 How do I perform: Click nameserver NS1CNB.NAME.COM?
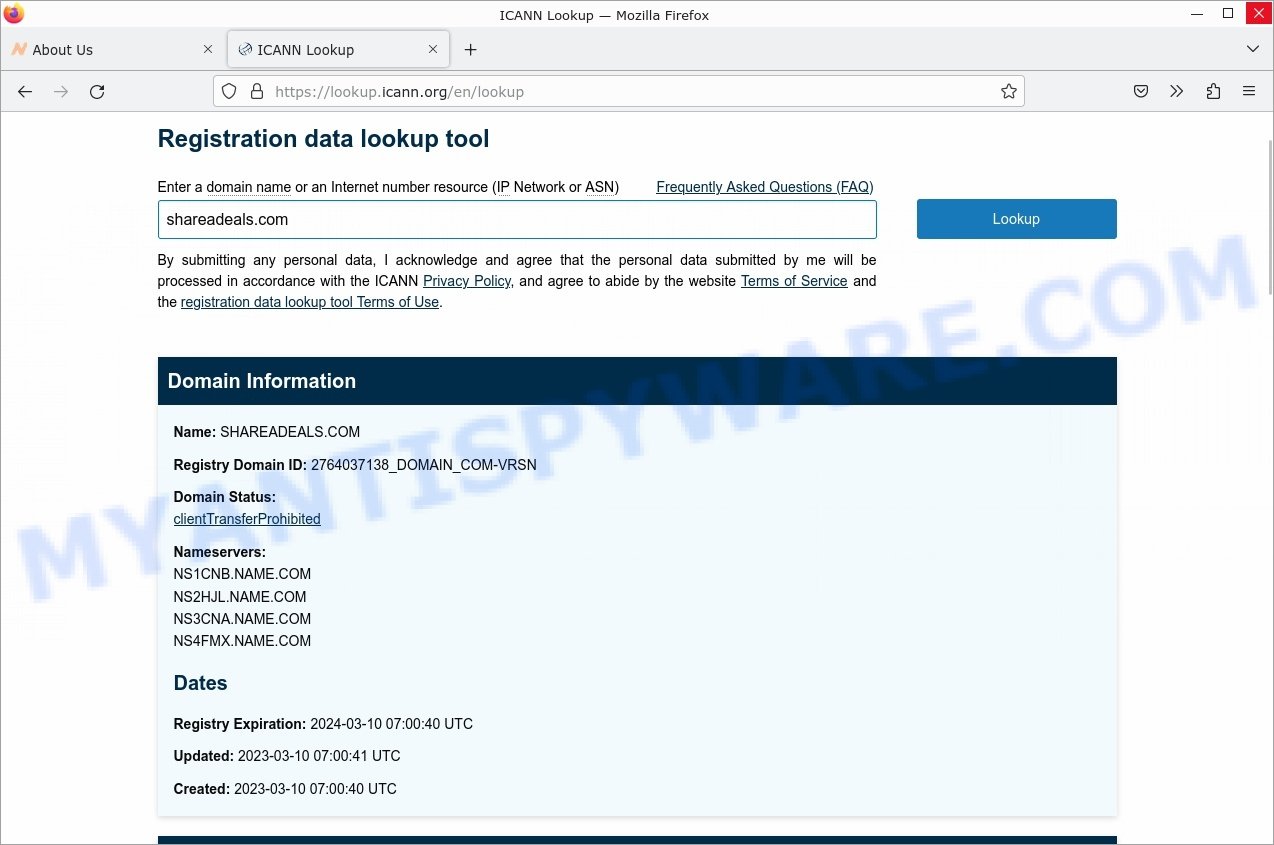pyautogui.click(x=242, y=574)
